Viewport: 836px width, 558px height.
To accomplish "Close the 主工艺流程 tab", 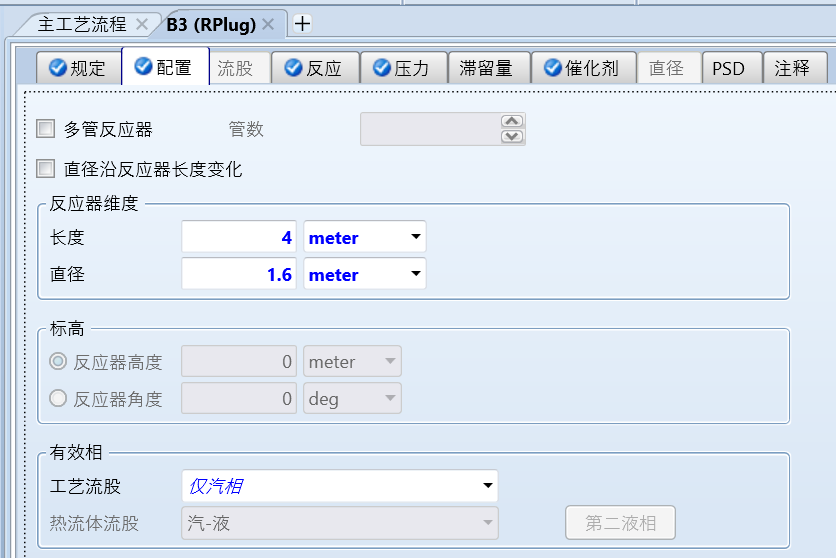I will click(x=142, y=24).
